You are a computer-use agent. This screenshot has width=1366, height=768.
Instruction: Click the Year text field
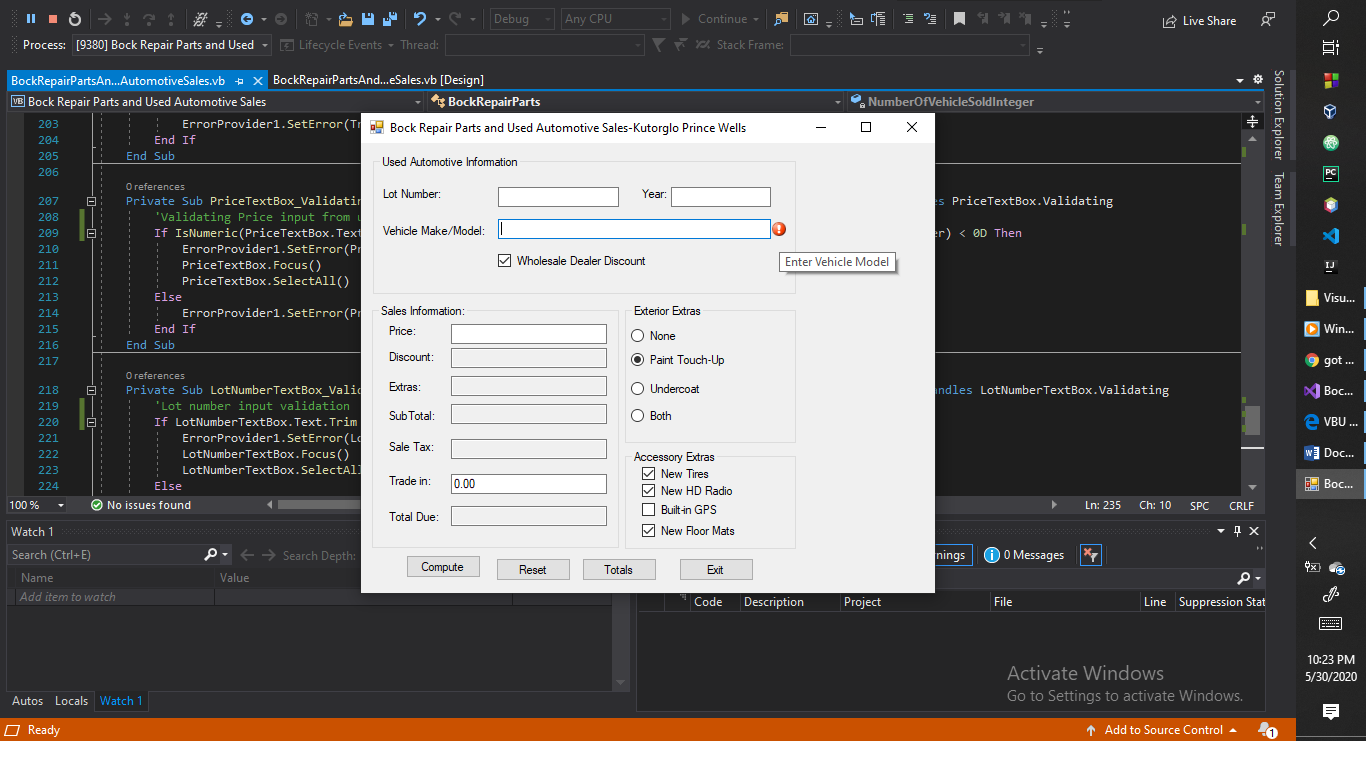721,197
